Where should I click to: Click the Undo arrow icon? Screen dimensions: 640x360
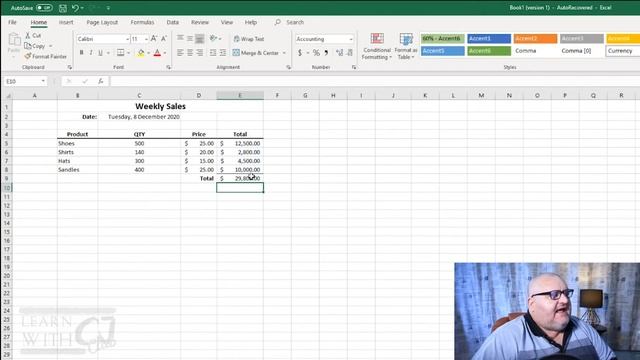(75, 8)
